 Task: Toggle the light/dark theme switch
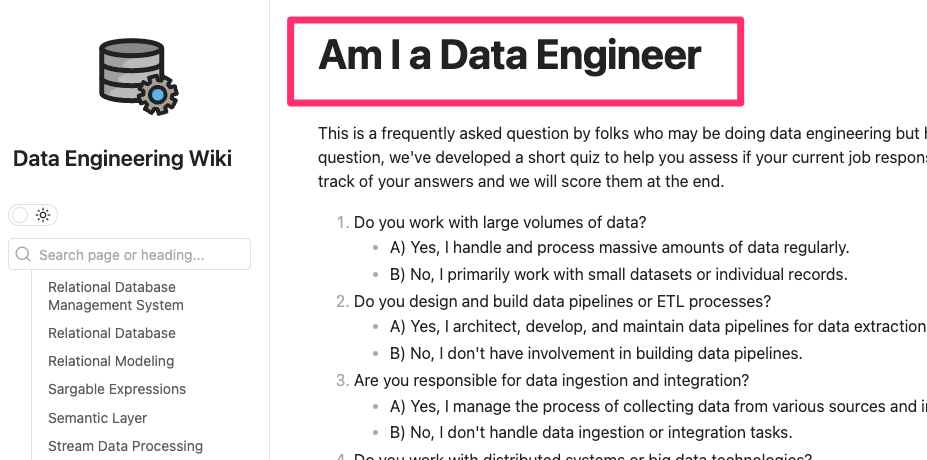coord(33,215)
